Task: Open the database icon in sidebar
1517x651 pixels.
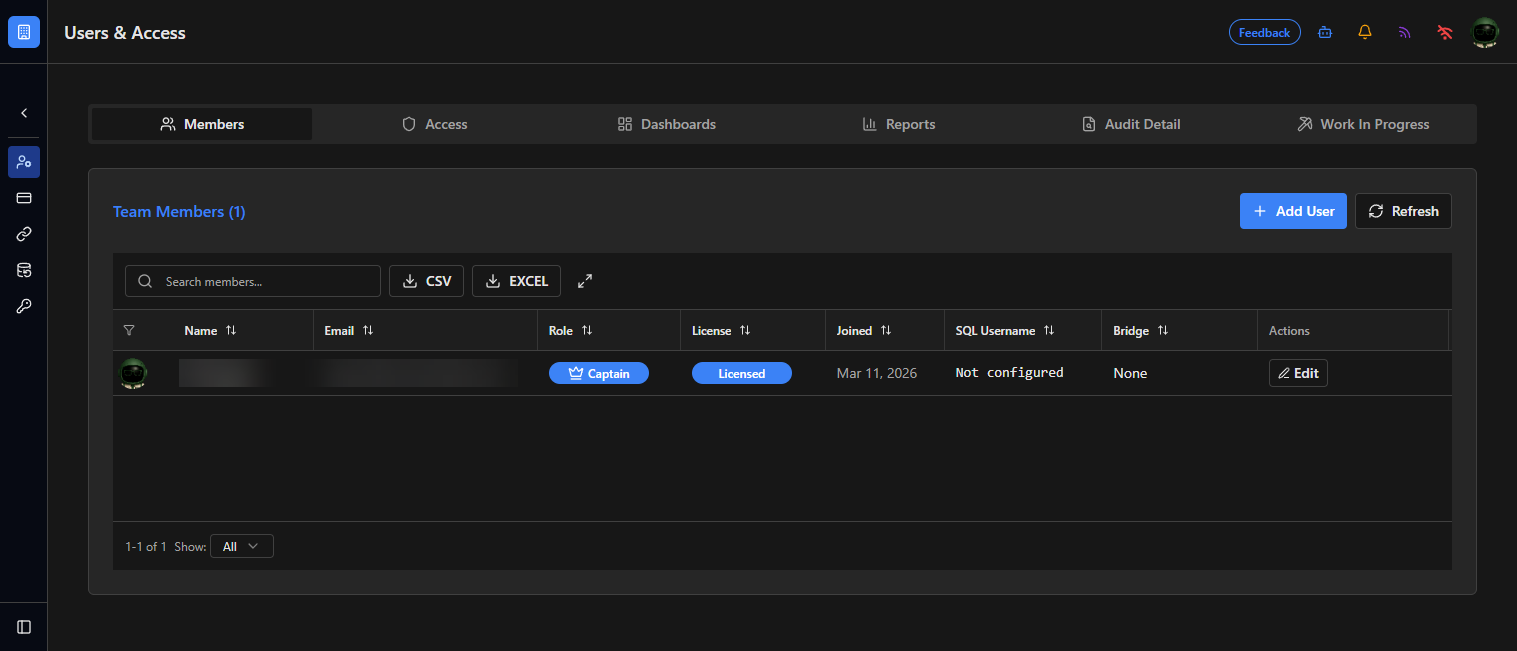Action: click(24, 270)
